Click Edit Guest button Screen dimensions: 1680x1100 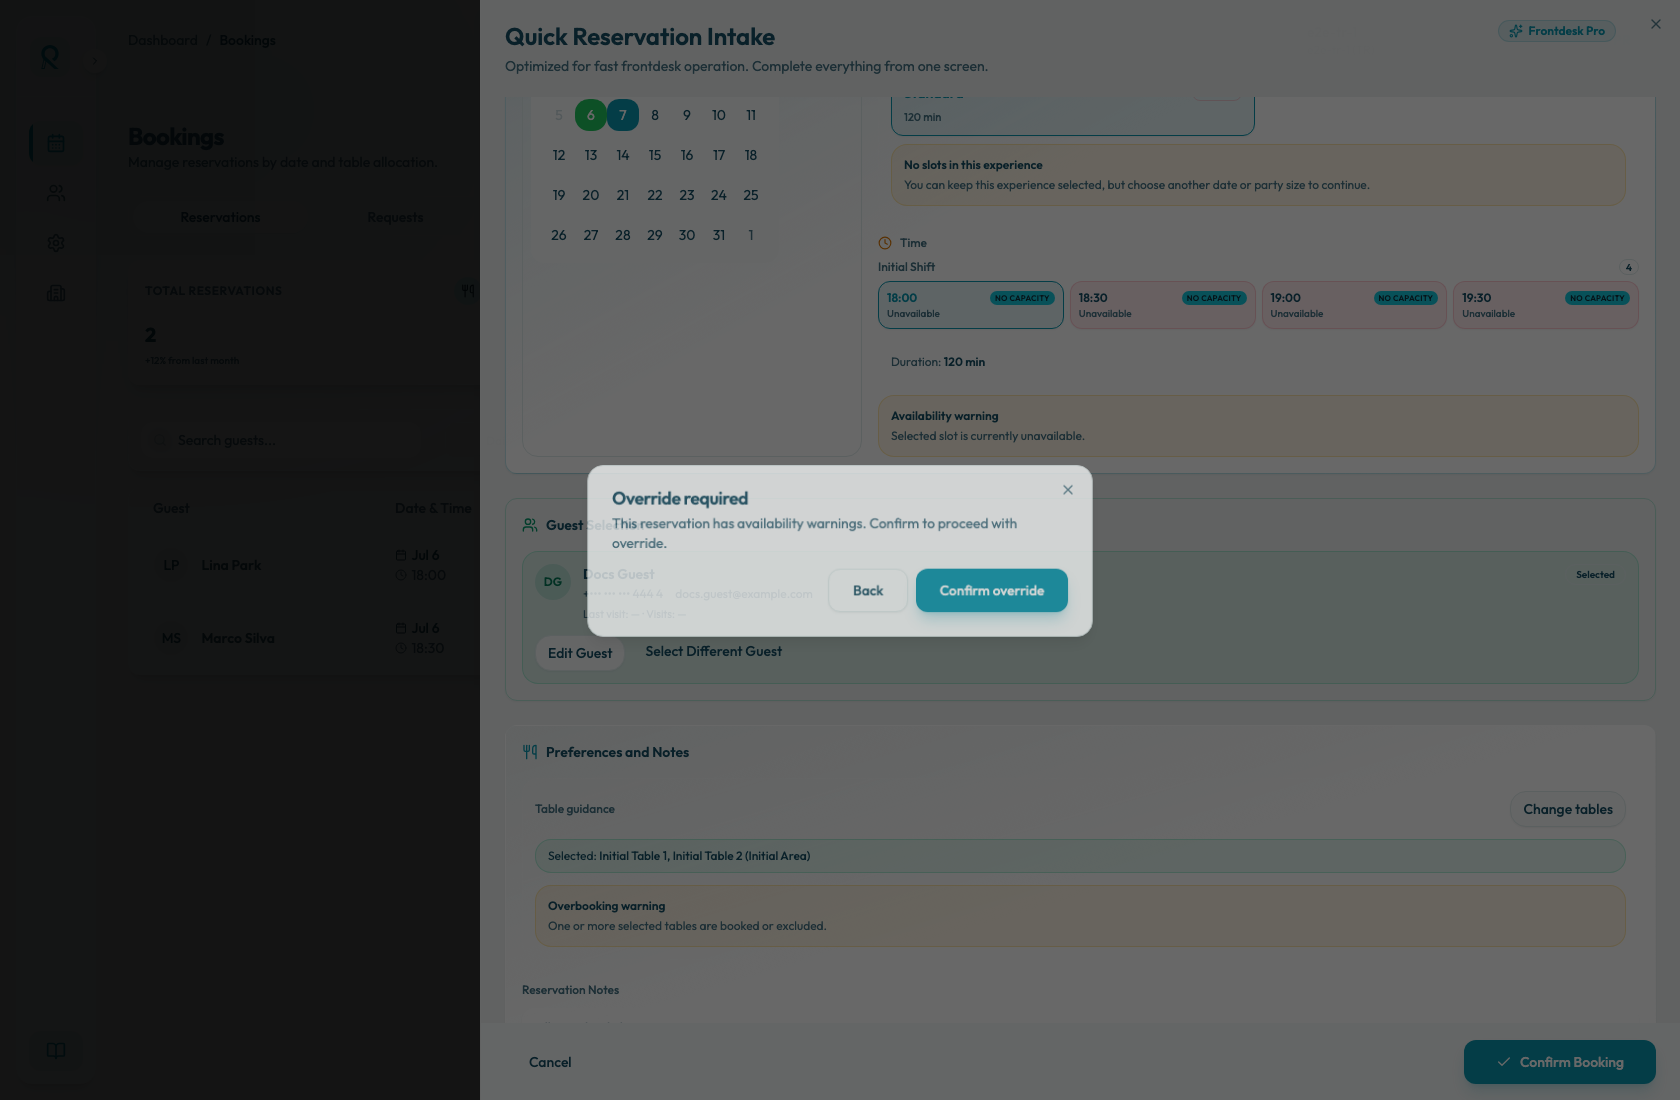tap(580, 653)
